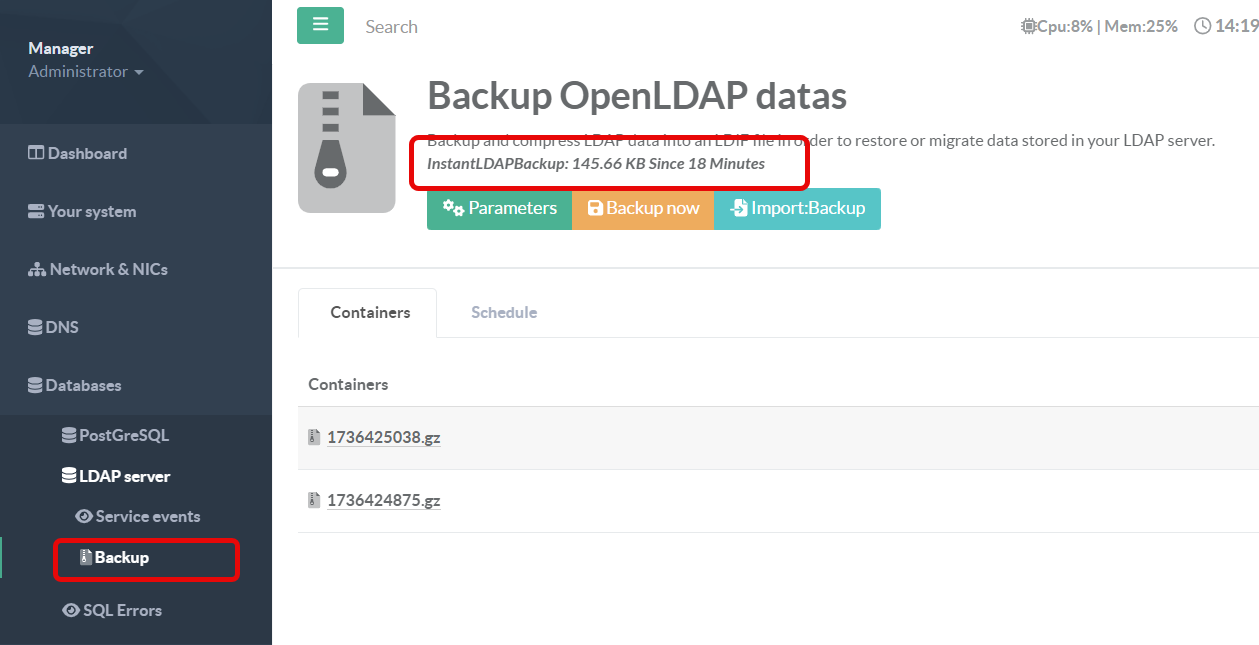The height and width of the screenshot is (645, 1259).
Task: Open the Your system section
Action: (x=82, y=211)
